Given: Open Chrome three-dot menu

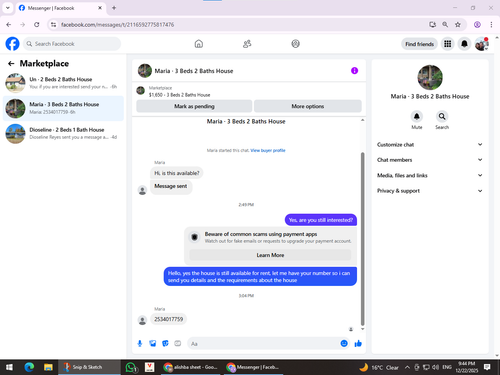Looking at the screenshot, I should click(491, 24).
